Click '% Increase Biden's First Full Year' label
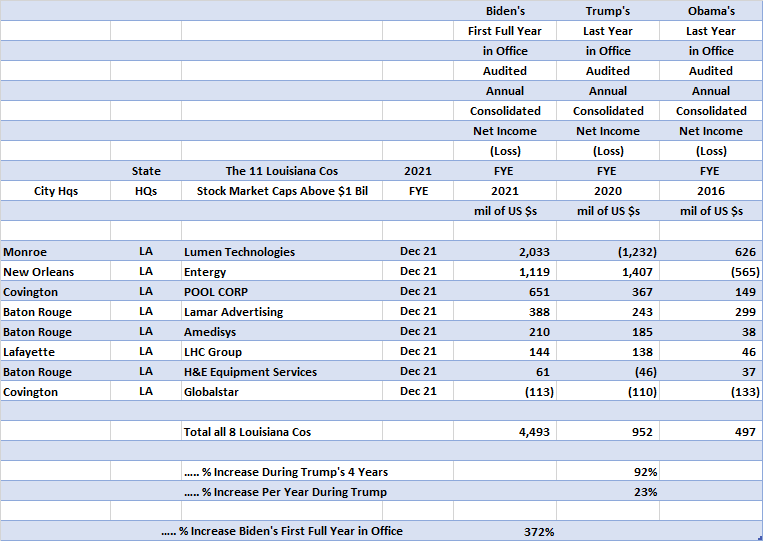Viewport: 763px width, 541px height. tap(282, 531)
